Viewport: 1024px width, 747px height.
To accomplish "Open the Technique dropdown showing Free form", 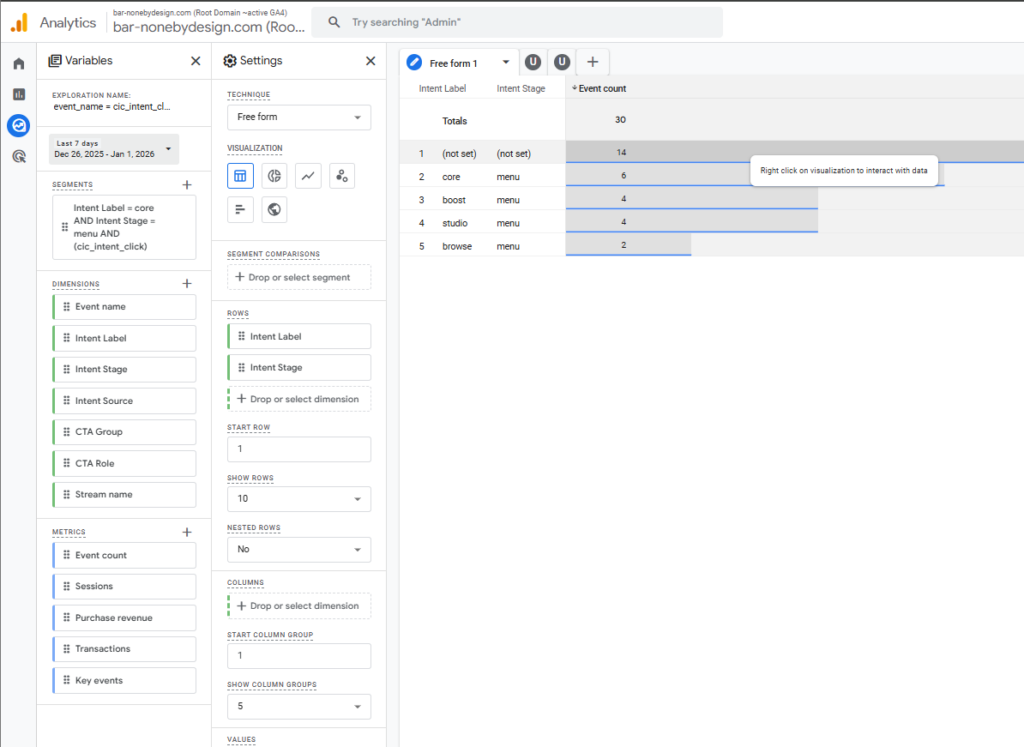I will pyautogui.click(x=298, y=117).
